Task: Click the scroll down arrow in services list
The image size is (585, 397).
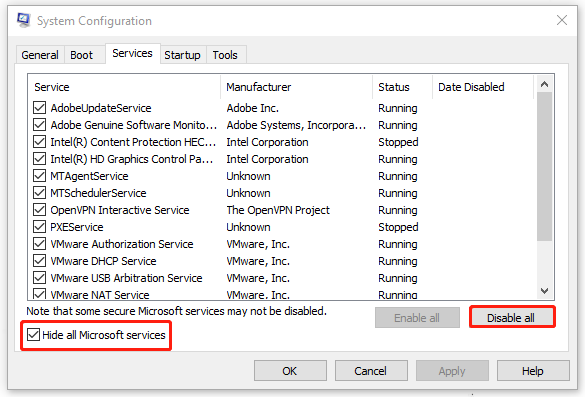Action: click(544, 291)
